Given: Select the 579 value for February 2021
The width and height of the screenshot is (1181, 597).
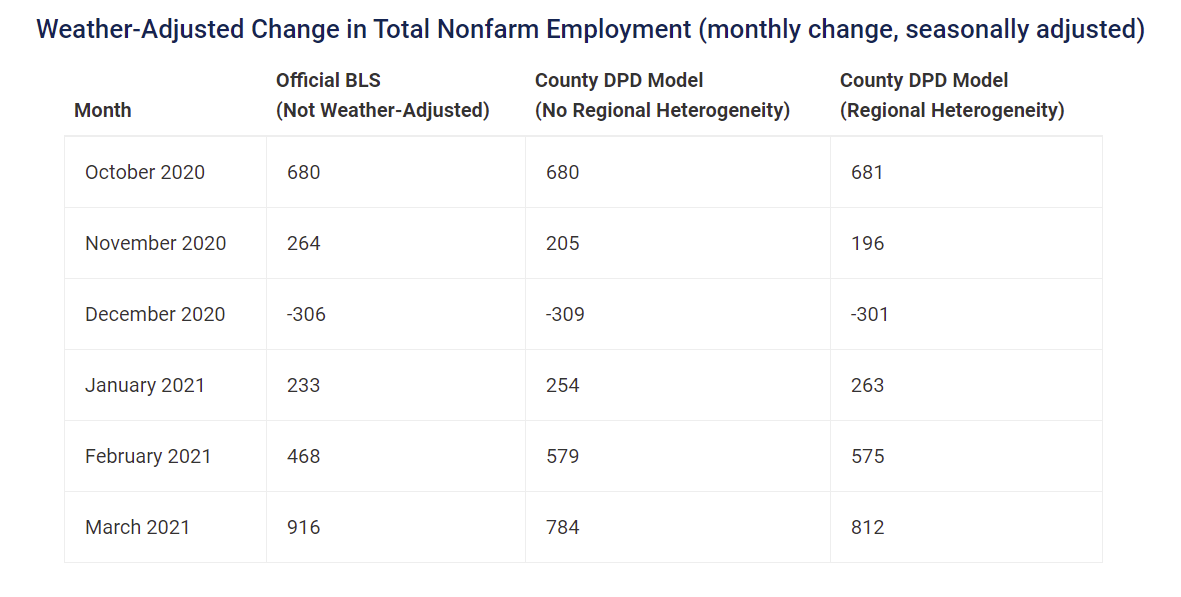Looking at the screenshot, I should click(x=563, y=456).
